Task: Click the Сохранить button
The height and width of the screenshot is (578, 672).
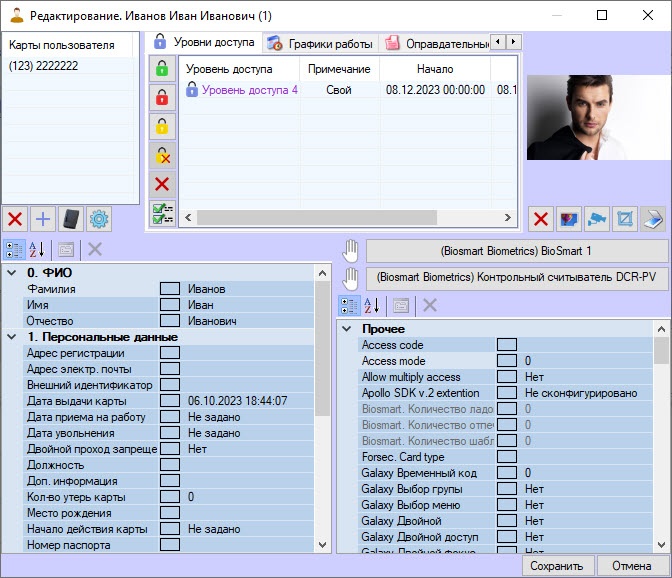Action: coord(557,566)
